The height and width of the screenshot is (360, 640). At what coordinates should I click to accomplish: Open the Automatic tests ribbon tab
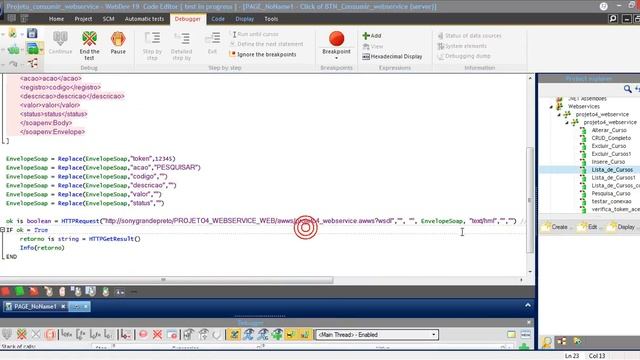[144, 19]
